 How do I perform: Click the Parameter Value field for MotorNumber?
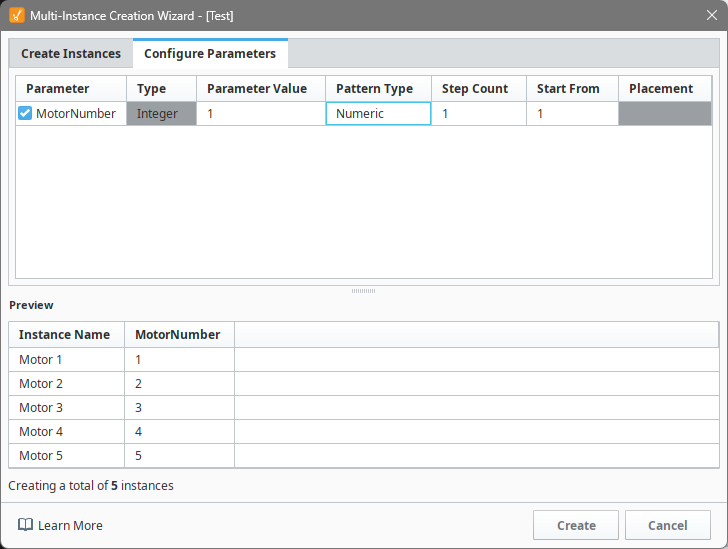pos(260,114)
